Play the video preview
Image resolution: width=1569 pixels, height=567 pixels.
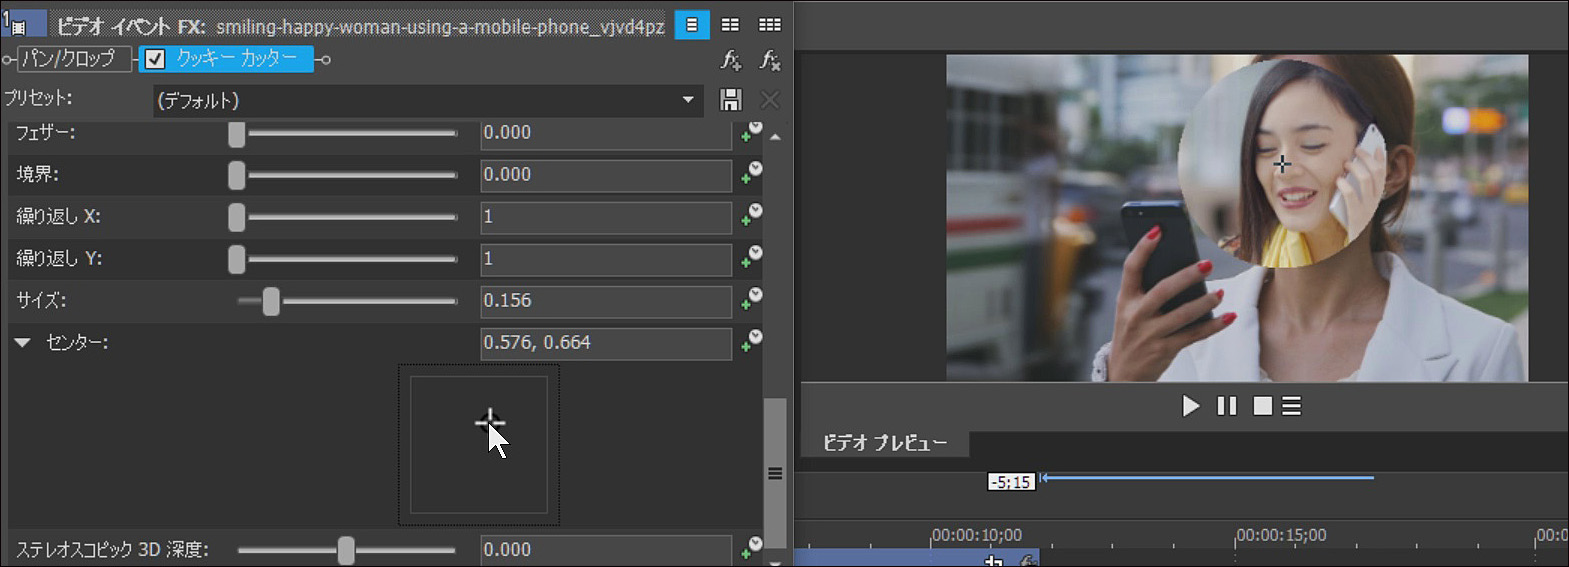coord(1190,406)
